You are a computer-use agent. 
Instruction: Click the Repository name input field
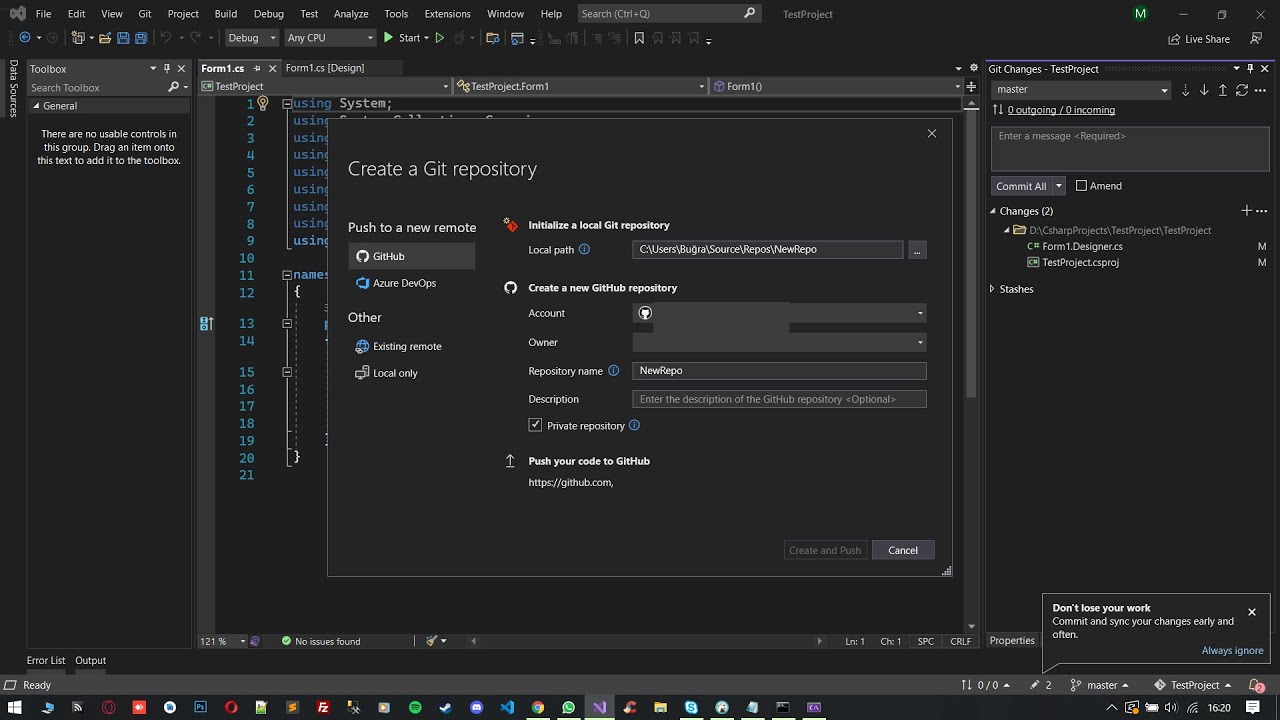point(780,371)
